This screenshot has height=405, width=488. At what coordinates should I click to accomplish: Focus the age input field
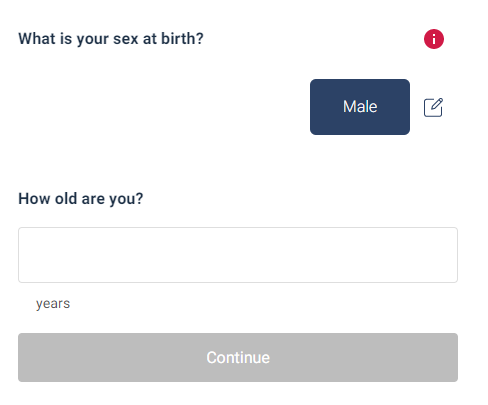238,255
